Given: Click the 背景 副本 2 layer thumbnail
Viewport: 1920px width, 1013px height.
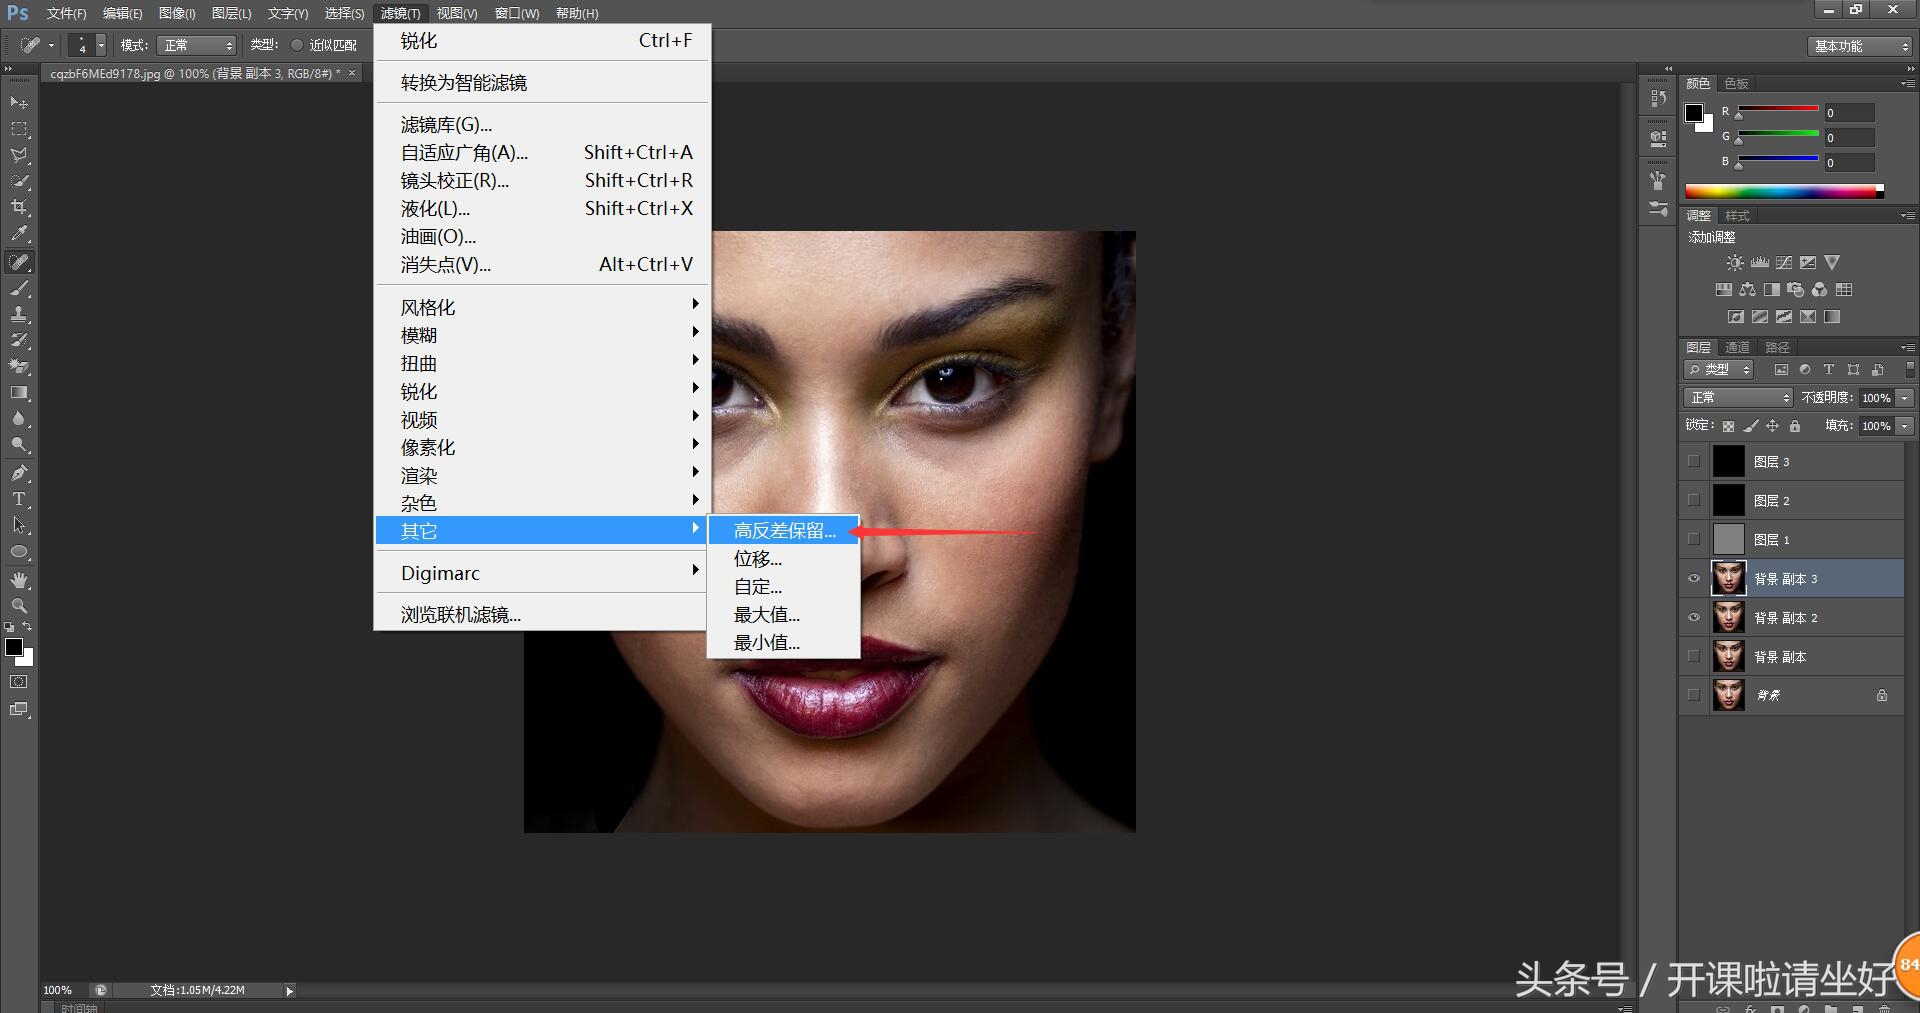Looking at the screenshot, I should [1728, 618].
